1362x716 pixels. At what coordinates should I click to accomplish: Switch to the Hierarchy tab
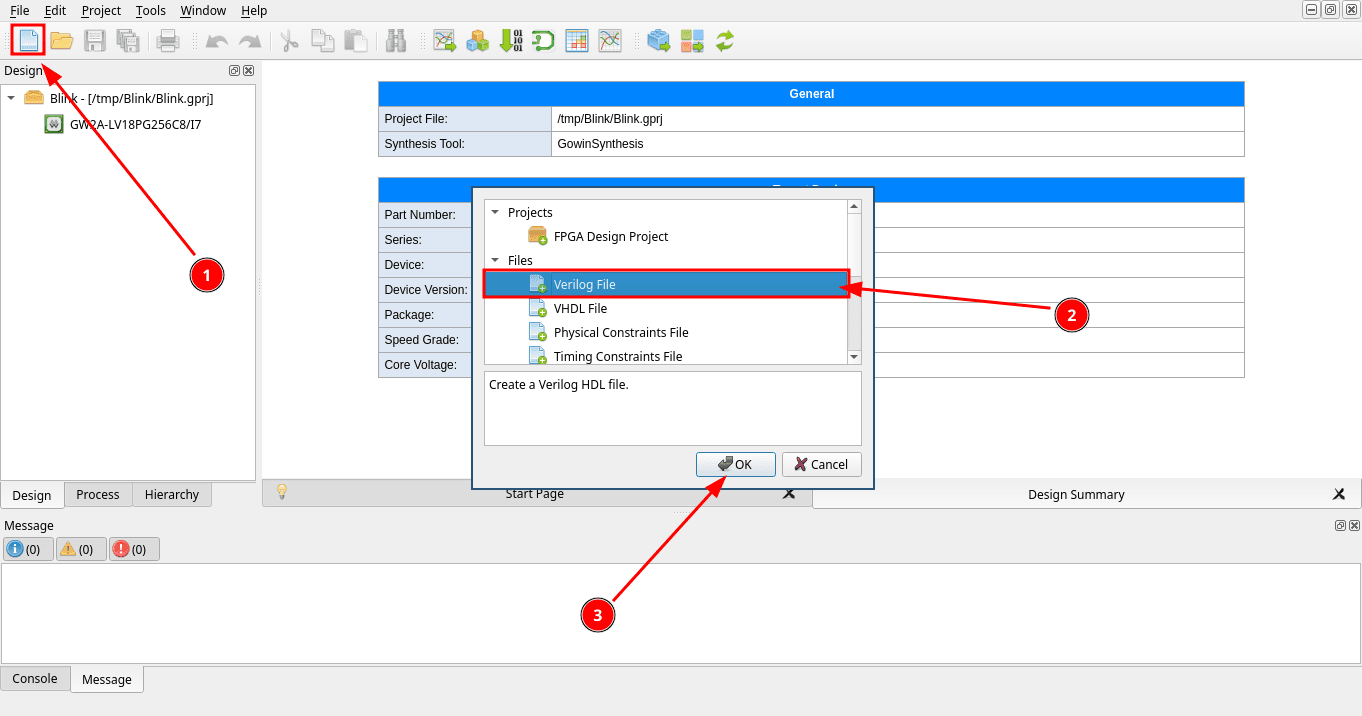(x=171, y=494)
